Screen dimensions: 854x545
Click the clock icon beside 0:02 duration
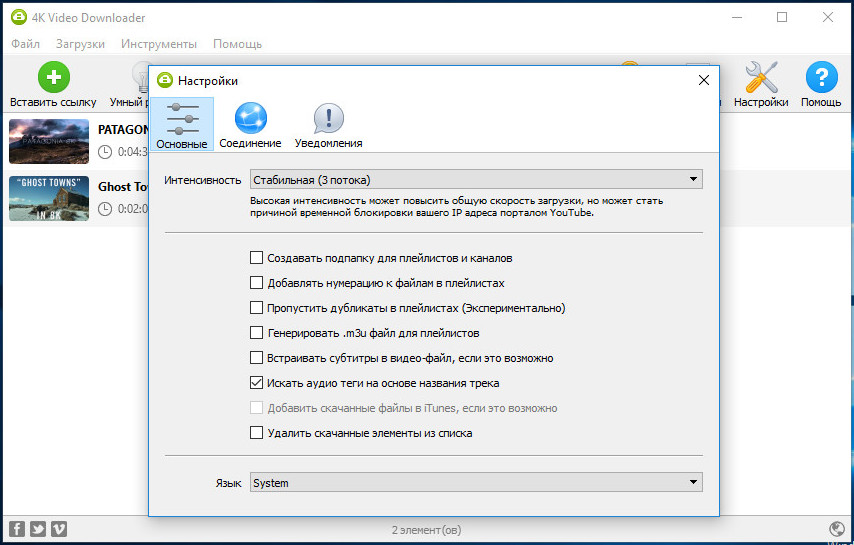tap(105, 209)
